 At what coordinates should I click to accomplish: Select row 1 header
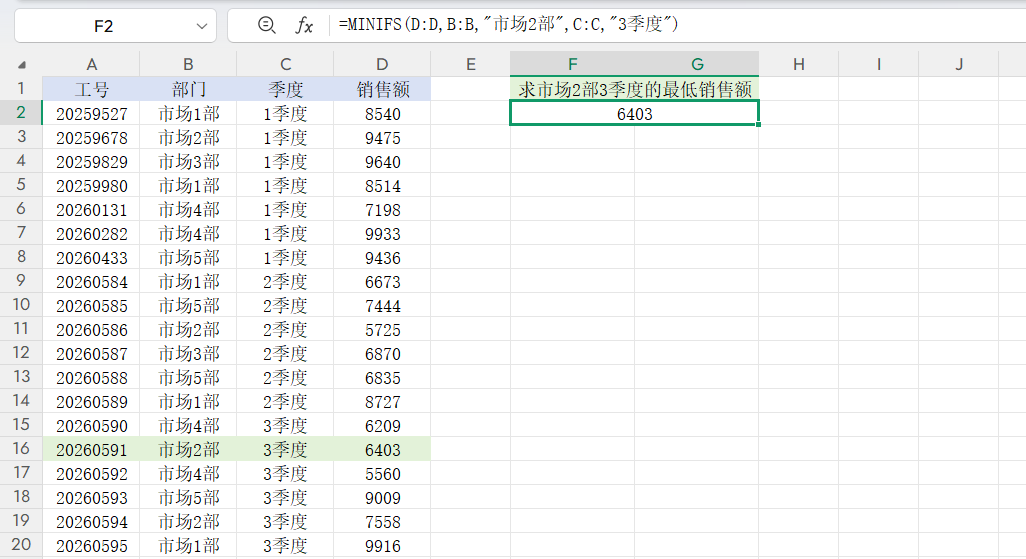21,89
